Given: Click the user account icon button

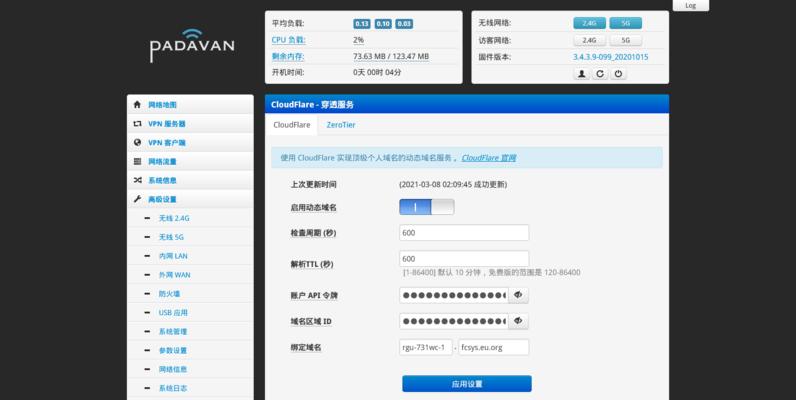Looking at the screenshot, I should point(582,74).
